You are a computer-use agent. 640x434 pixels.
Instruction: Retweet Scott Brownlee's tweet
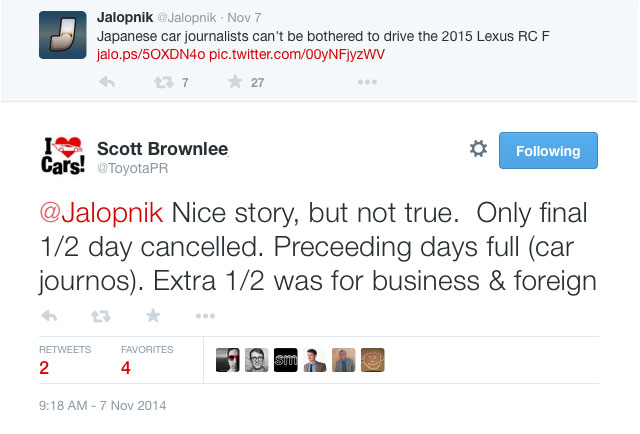(x=101, y=316)
